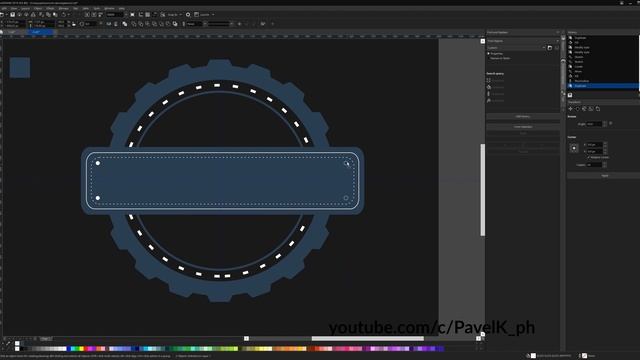The width and height of the screenshot is (640, 360).
Task: Click the Back minus front shaping icon
Action: click(x=168, y=24)
